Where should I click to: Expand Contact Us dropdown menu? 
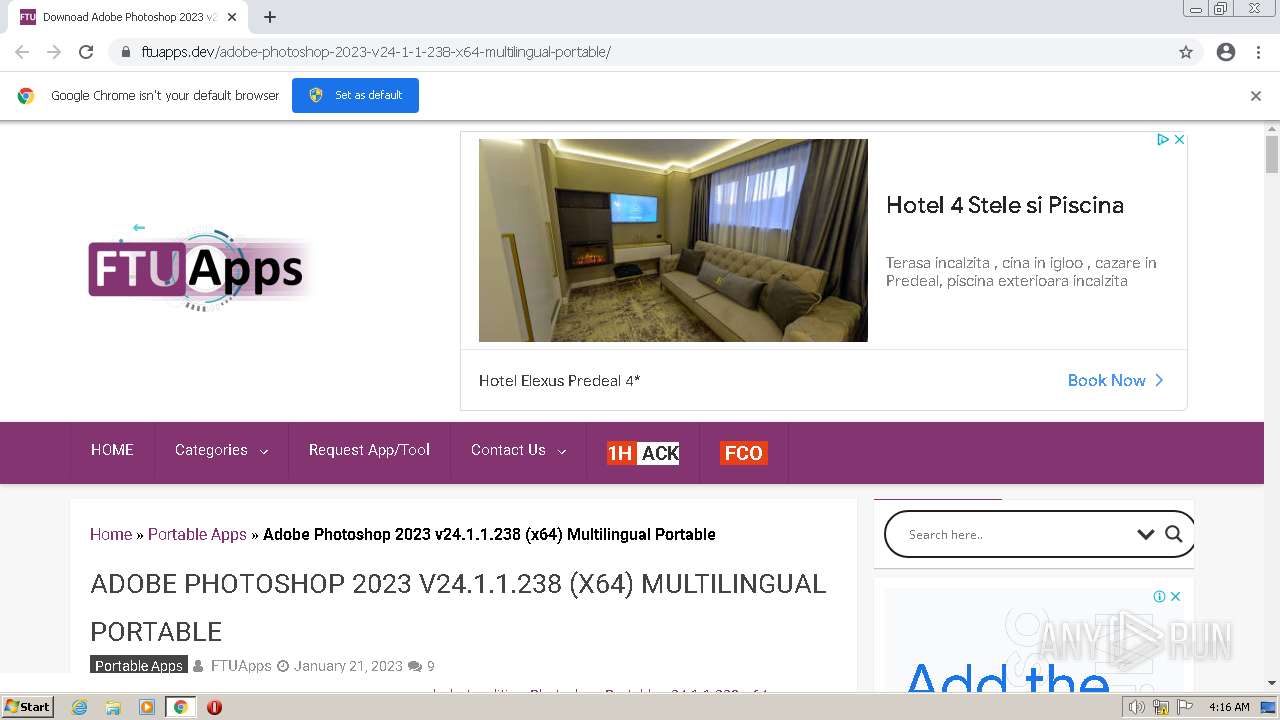[518, 451]
